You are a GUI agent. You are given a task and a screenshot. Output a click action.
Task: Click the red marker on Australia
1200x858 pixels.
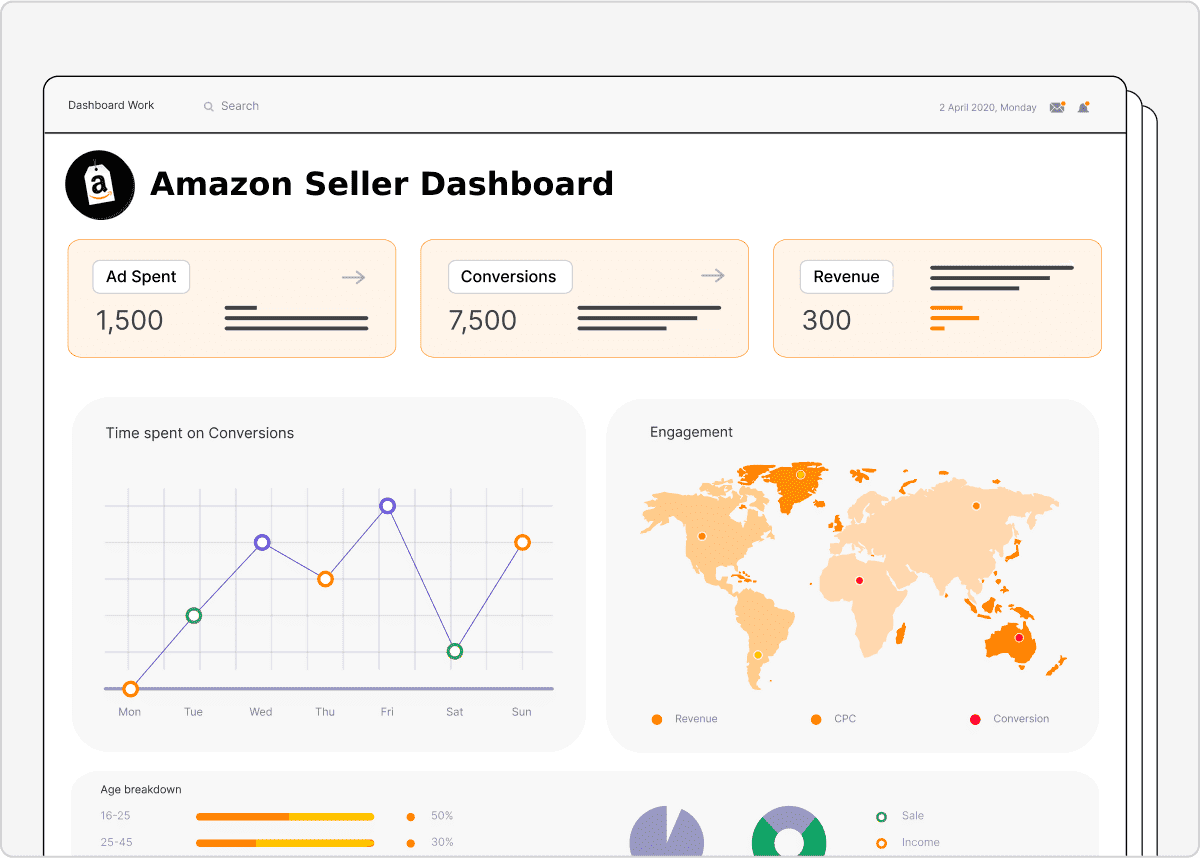pos(1019,638)
